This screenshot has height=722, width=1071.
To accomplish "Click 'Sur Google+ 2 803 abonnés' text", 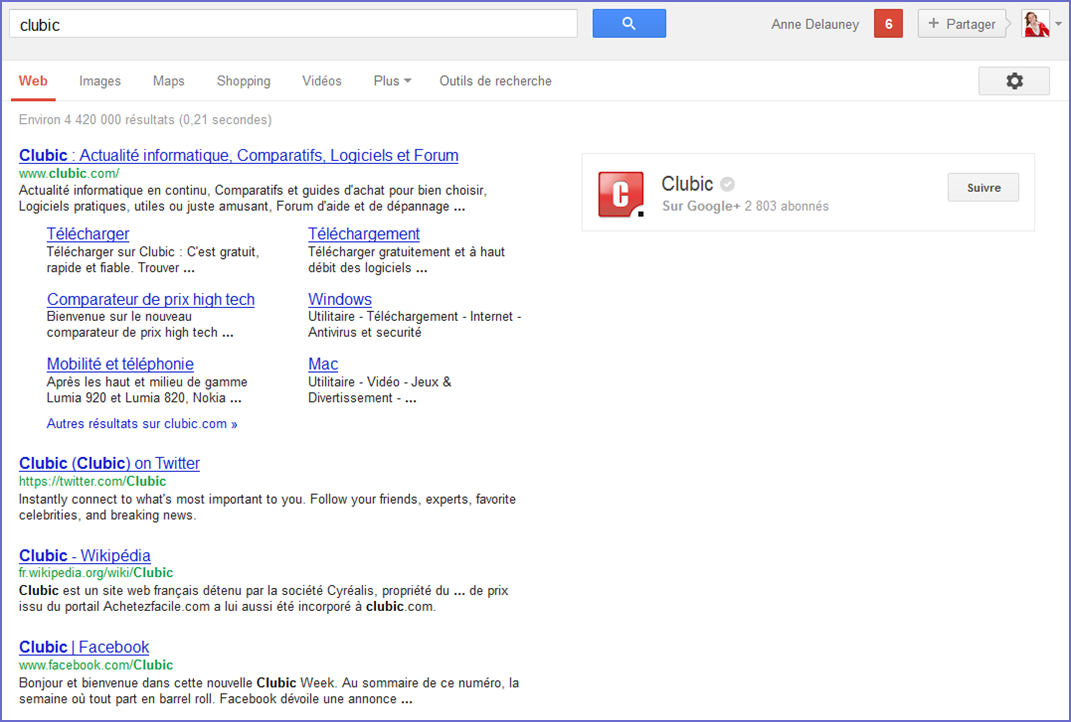I will (745, 206).
